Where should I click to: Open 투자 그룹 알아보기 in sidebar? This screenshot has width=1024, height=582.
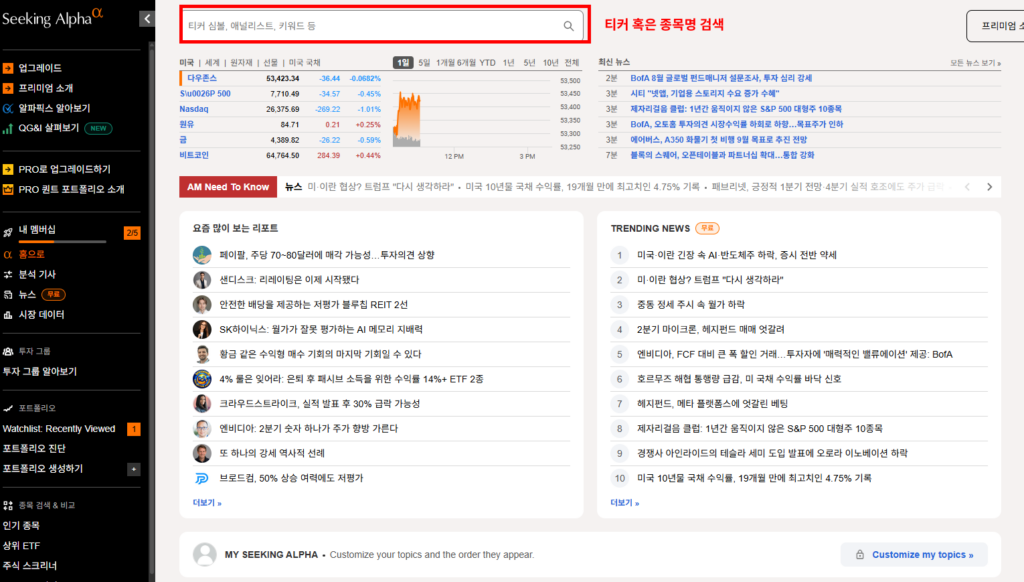[40, 372]
